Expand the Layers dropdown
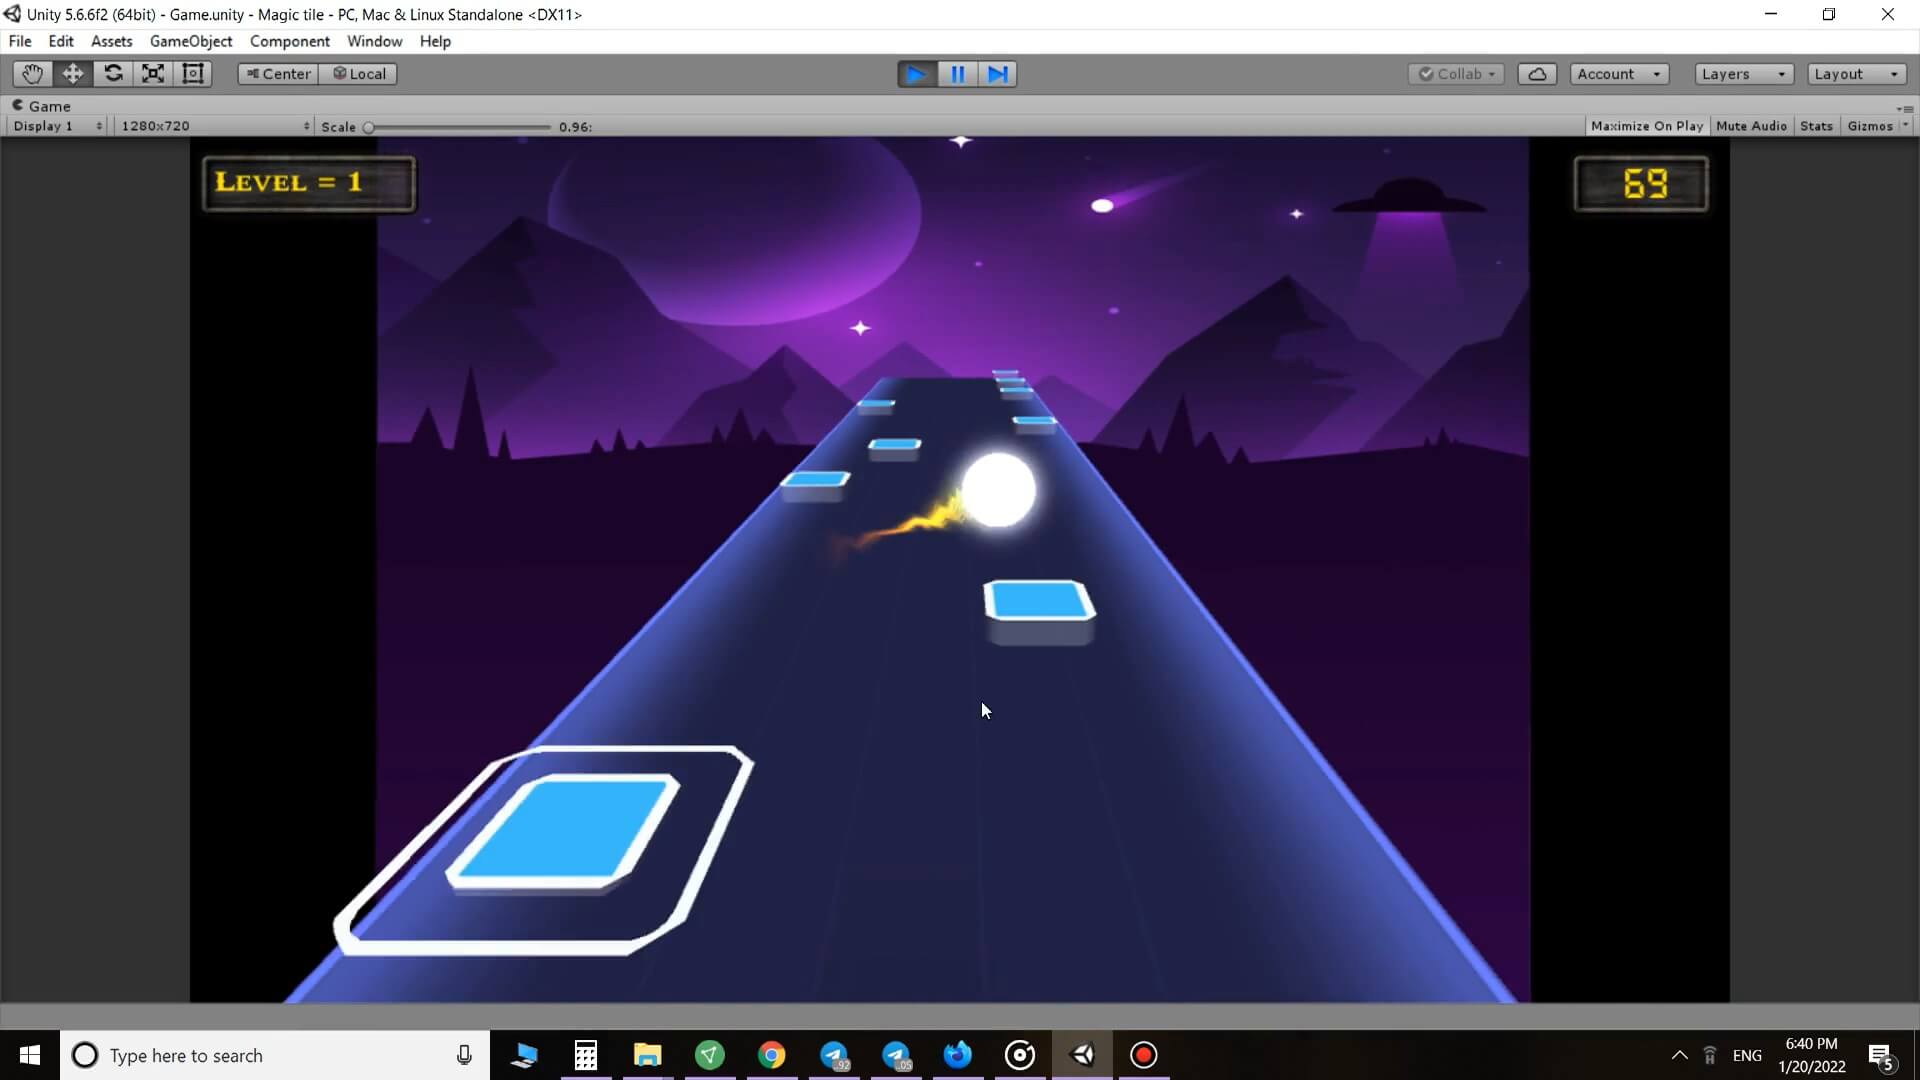Viewport: 1920px width, 1080px height. point(1743,74)
